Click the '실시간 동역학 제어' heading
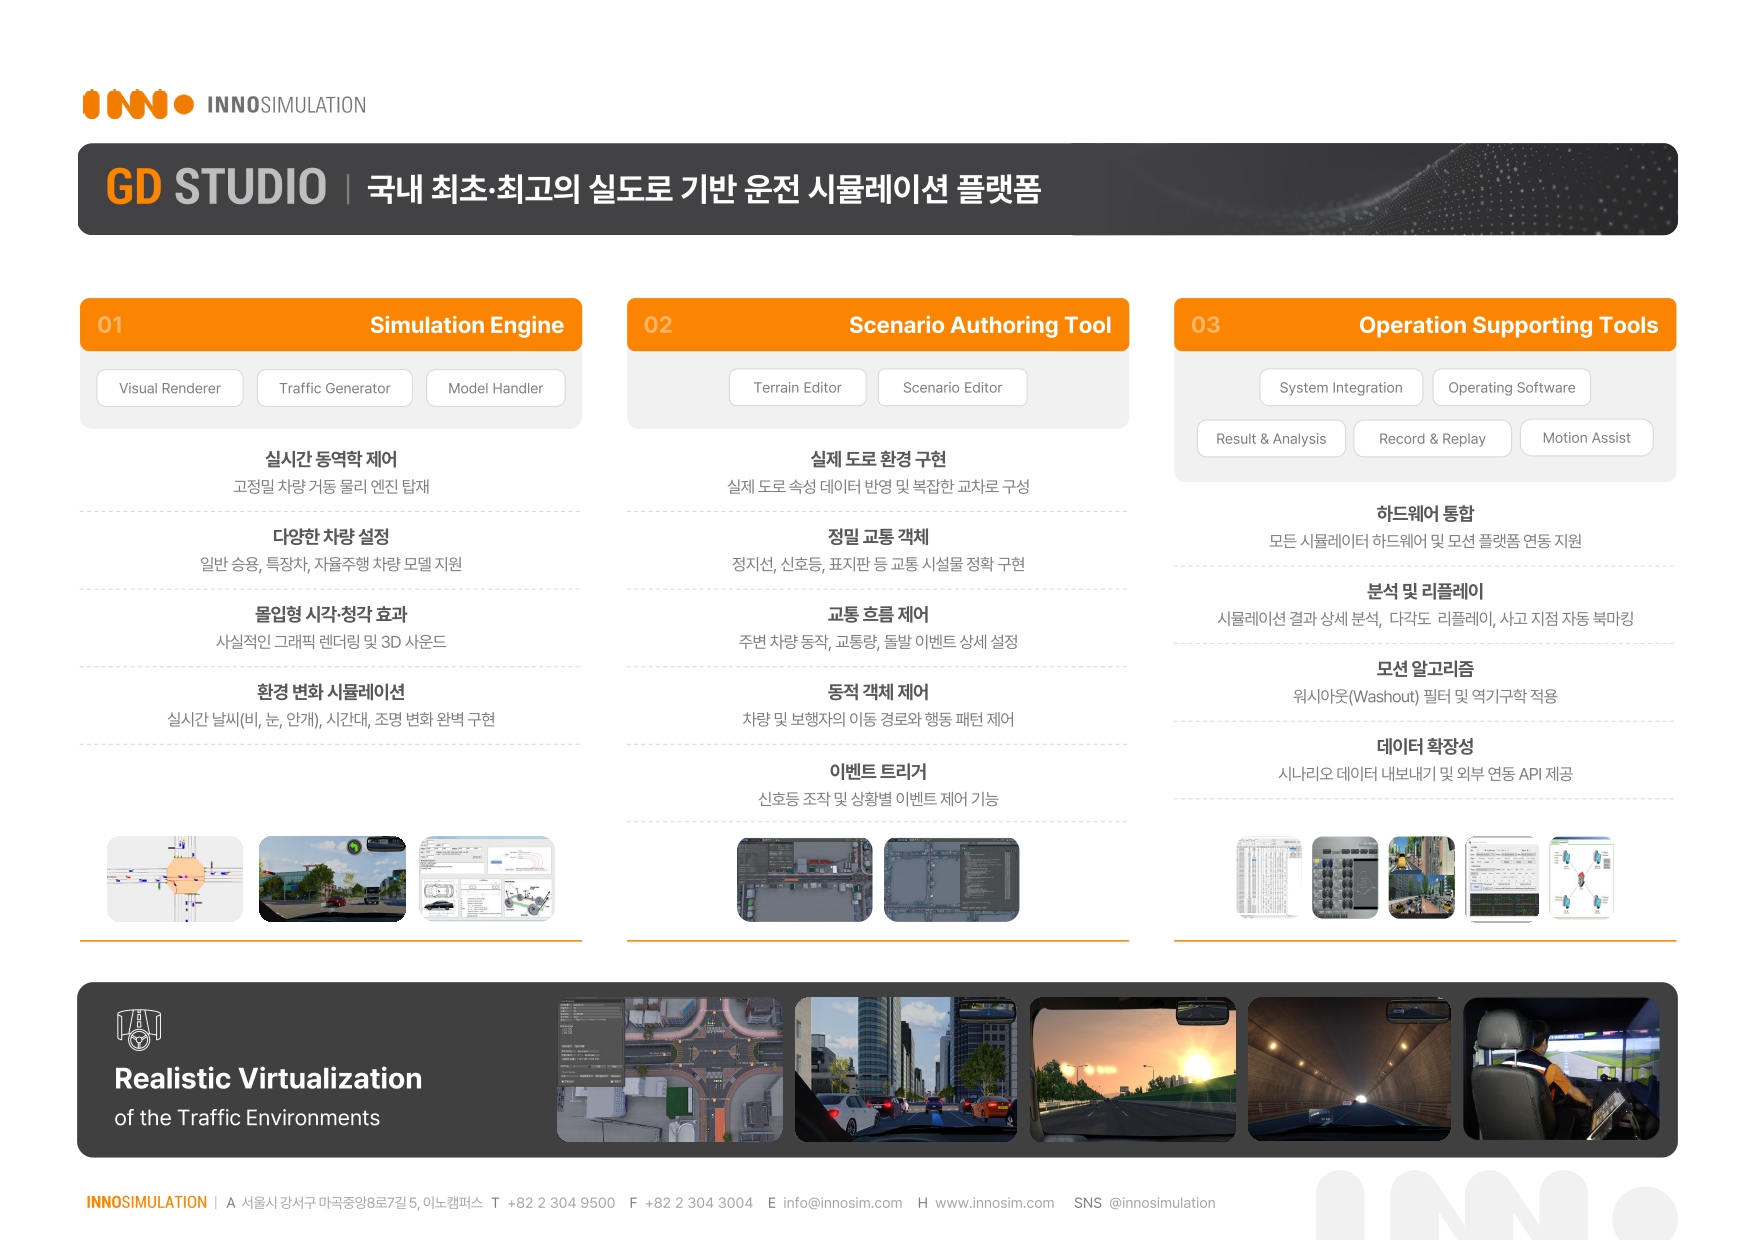 pos(331,459)
